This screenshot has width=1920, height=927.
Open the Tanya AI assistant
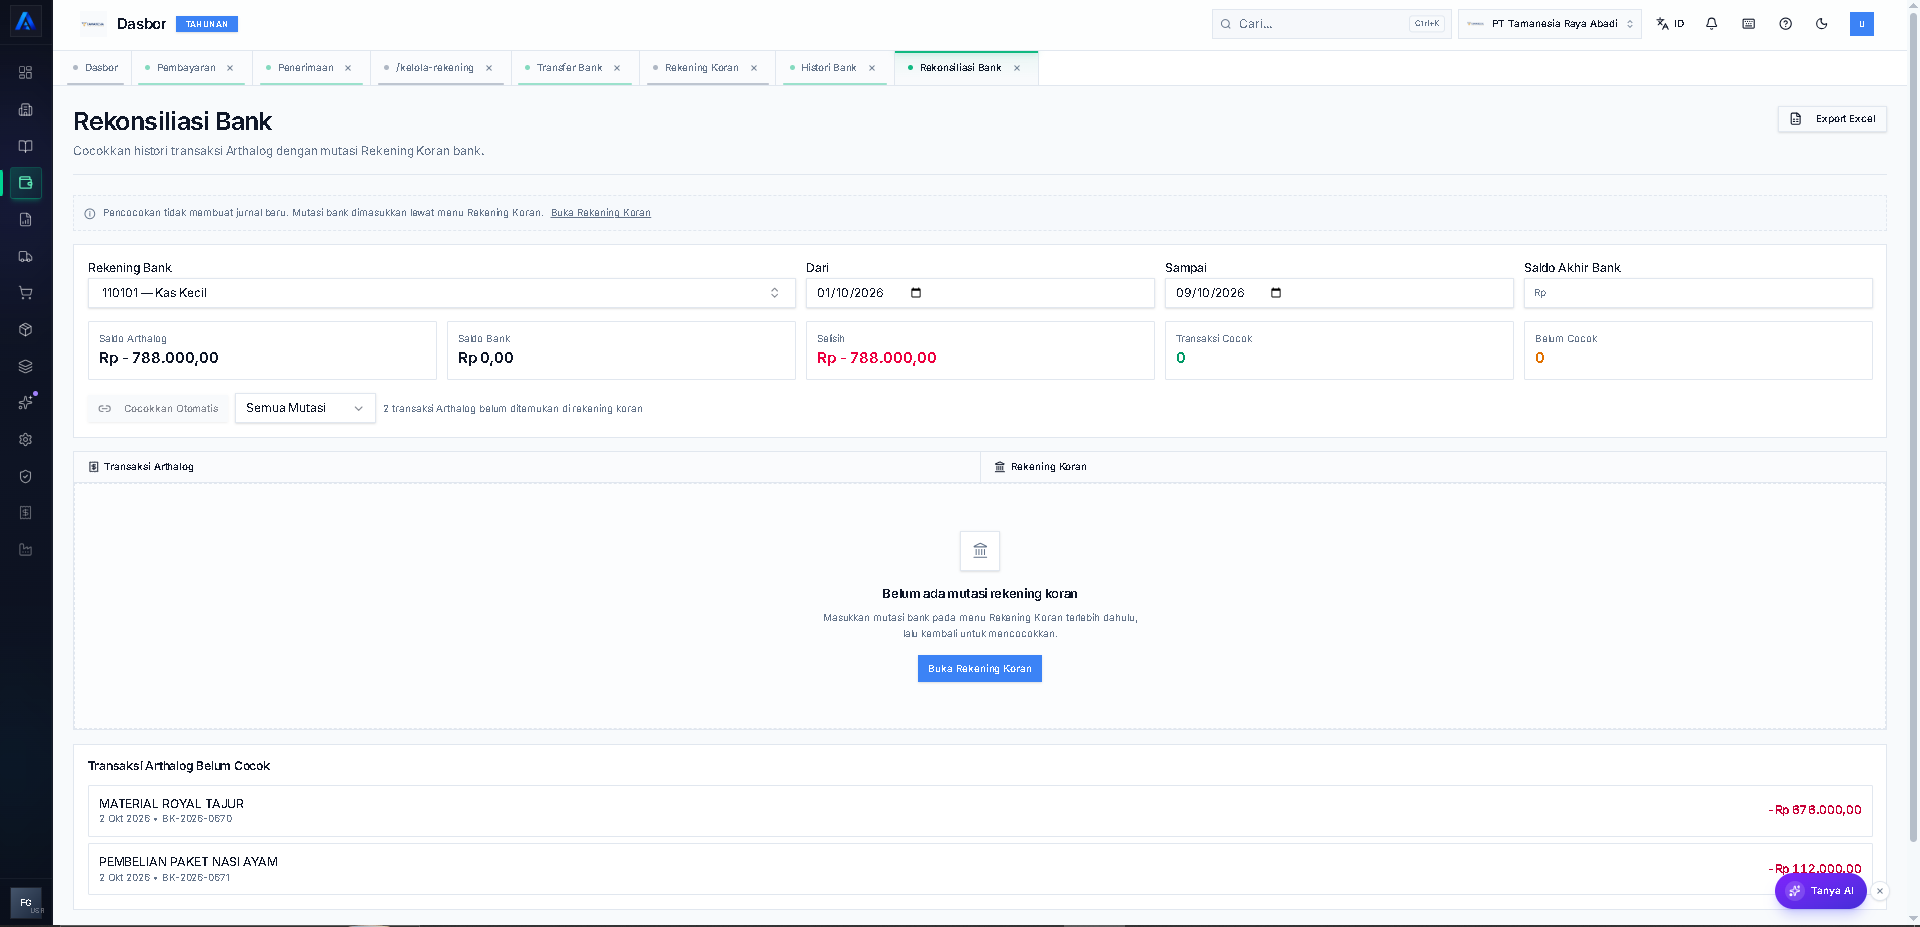tap(1820, 891)
